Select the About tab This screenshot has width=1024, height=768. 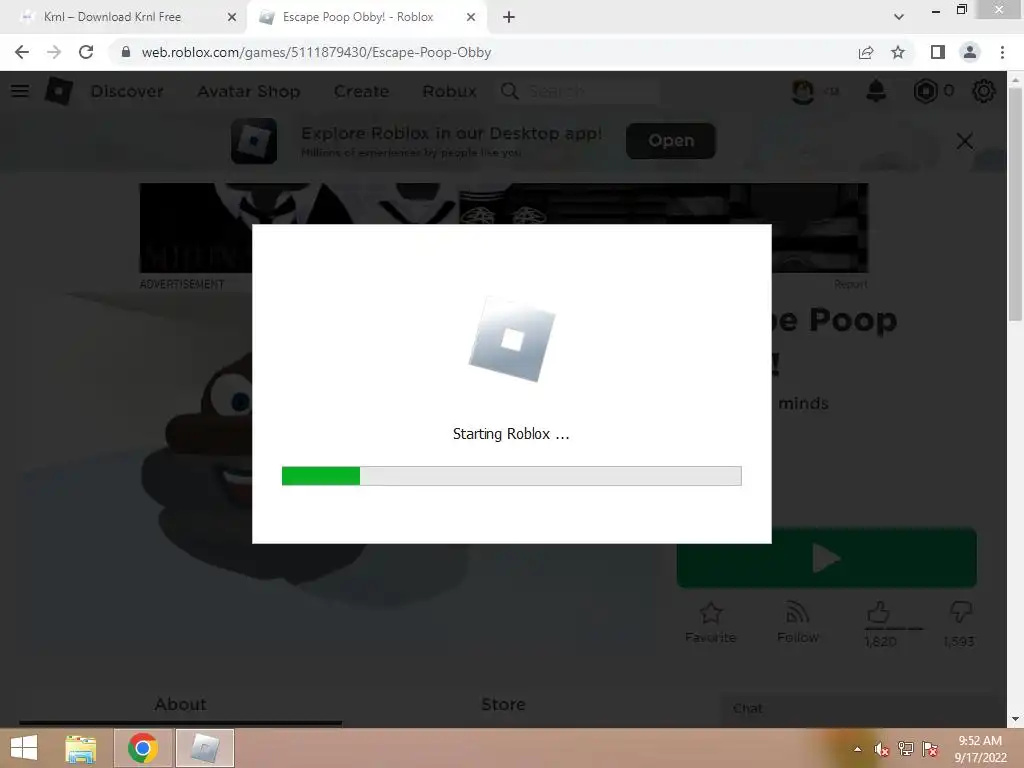point(180,704)
